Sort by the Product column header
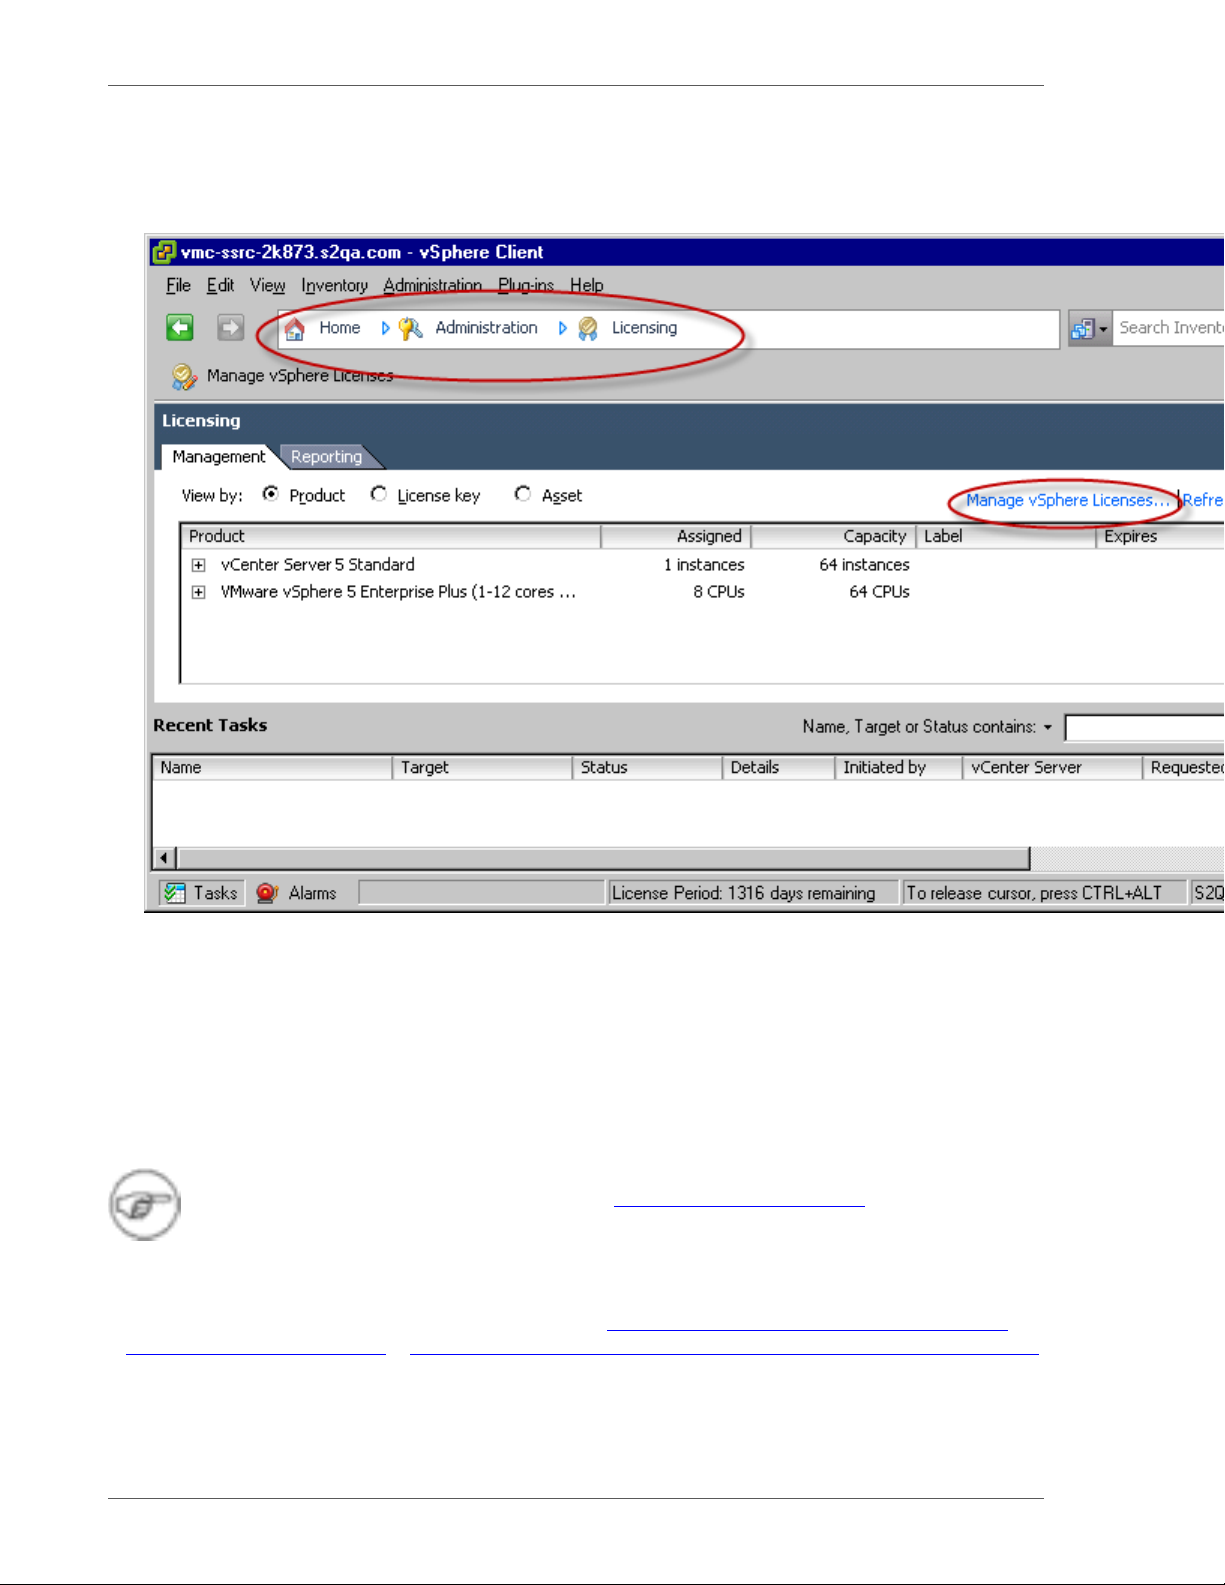1225x1585 pixels. point(391,537)
